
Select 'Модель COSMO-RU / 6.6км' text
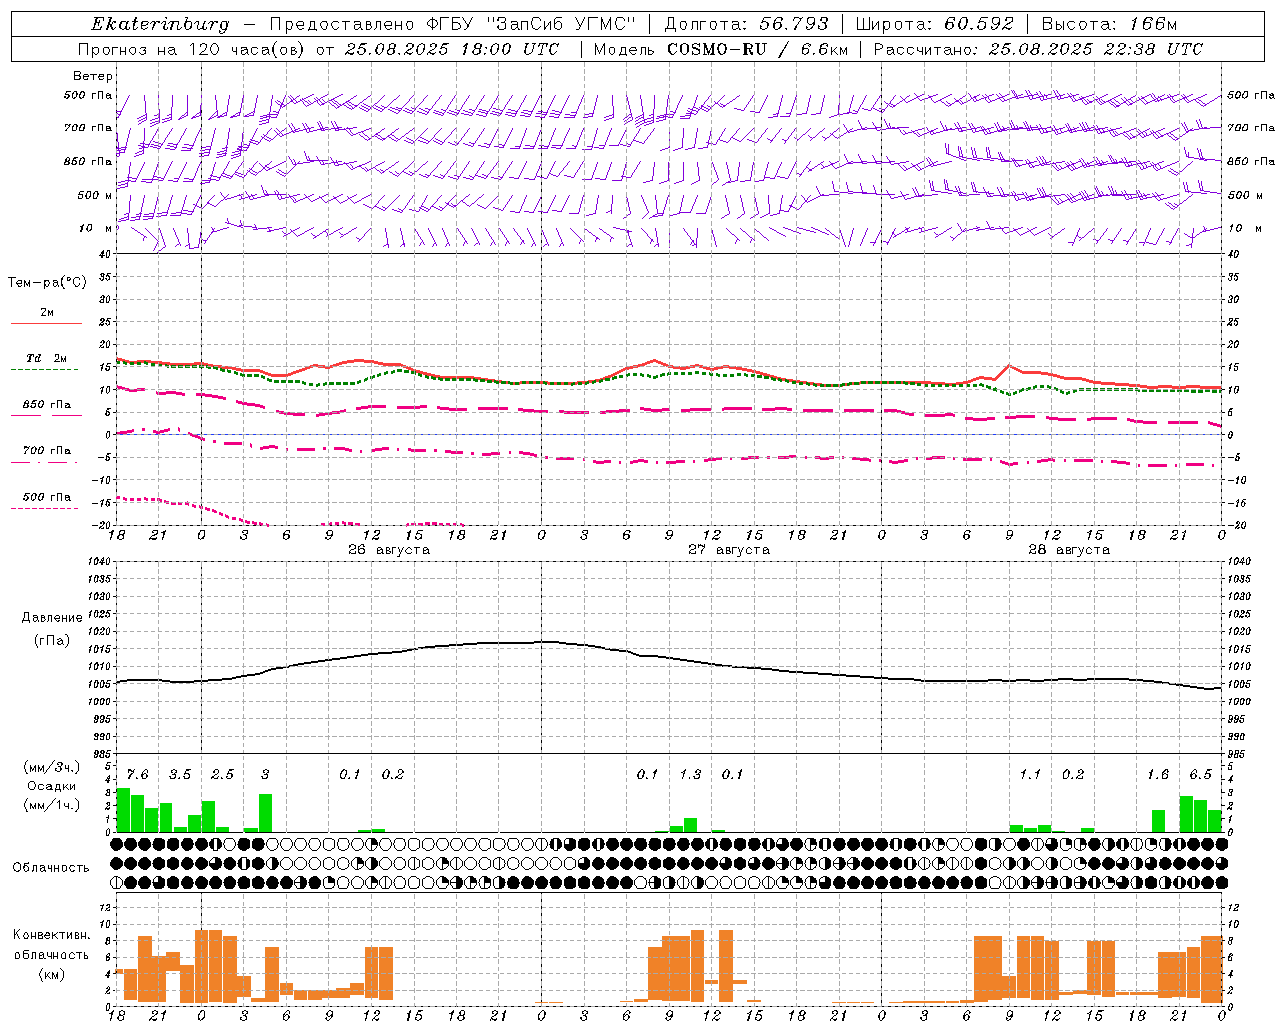point(722,49)
